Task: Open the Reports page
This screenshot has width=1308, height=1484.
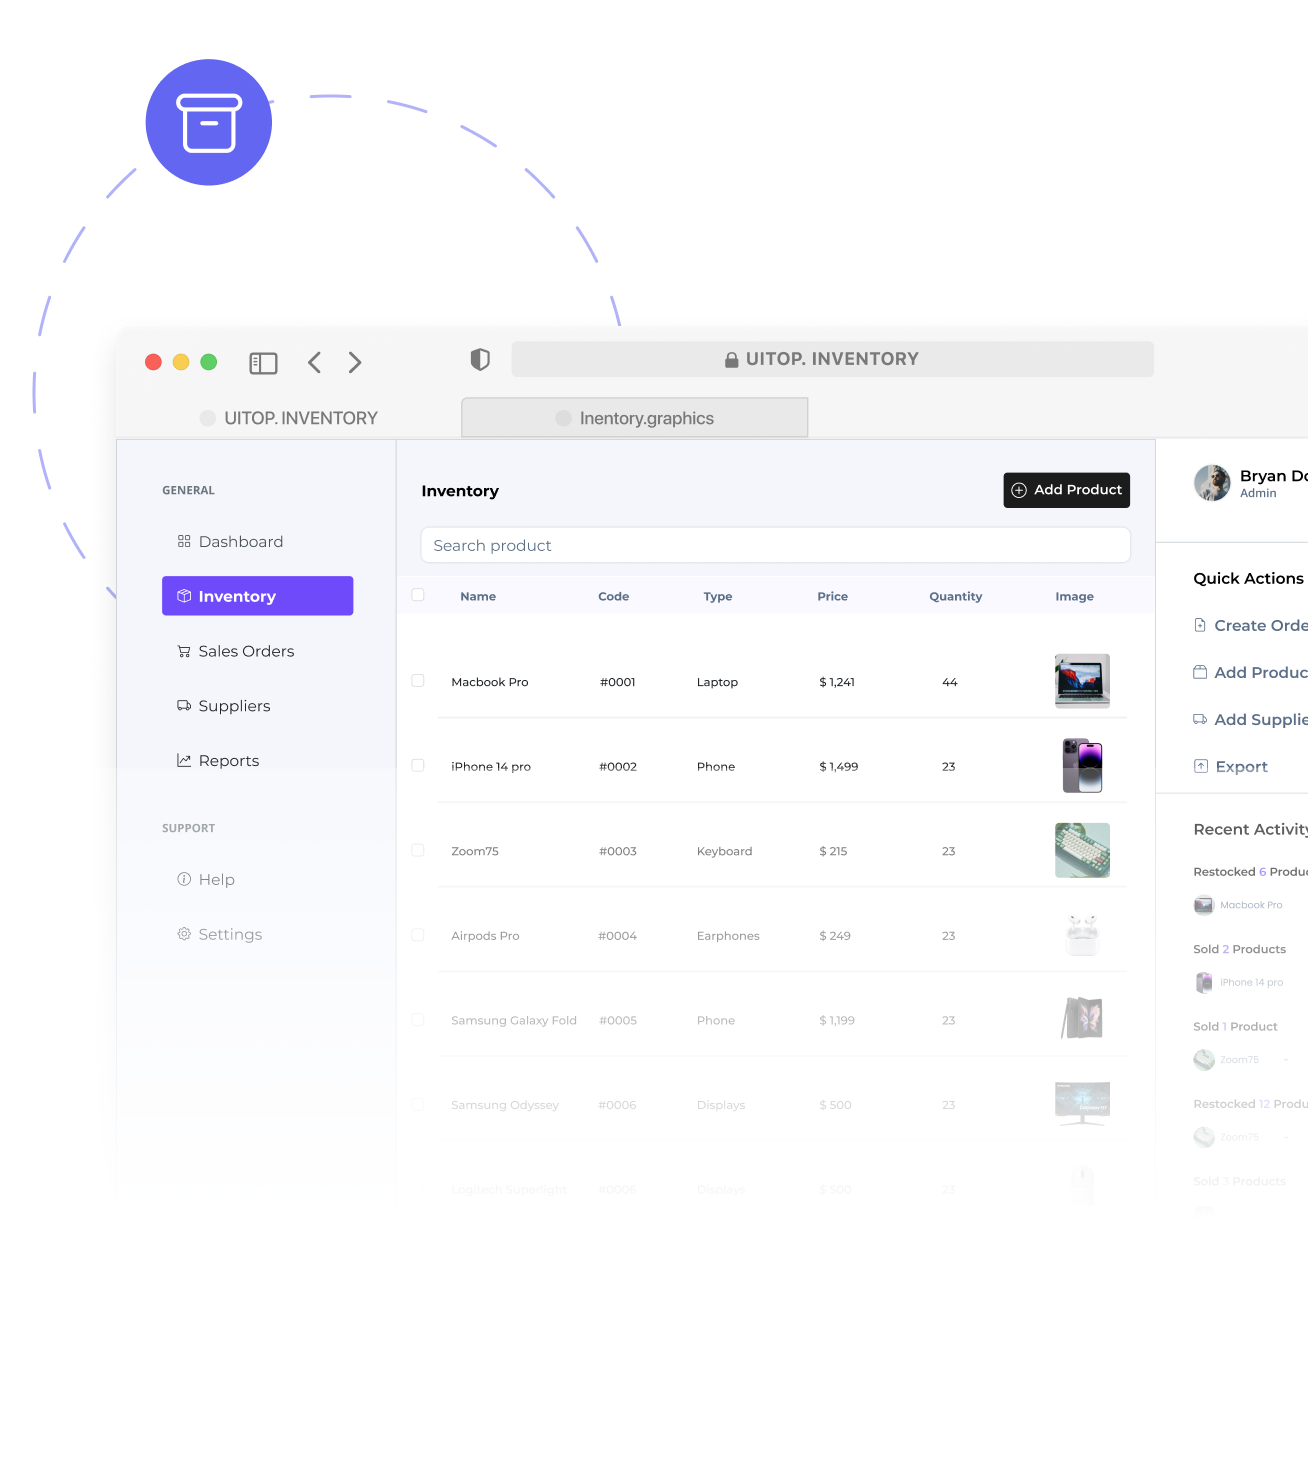Action: 228,761
